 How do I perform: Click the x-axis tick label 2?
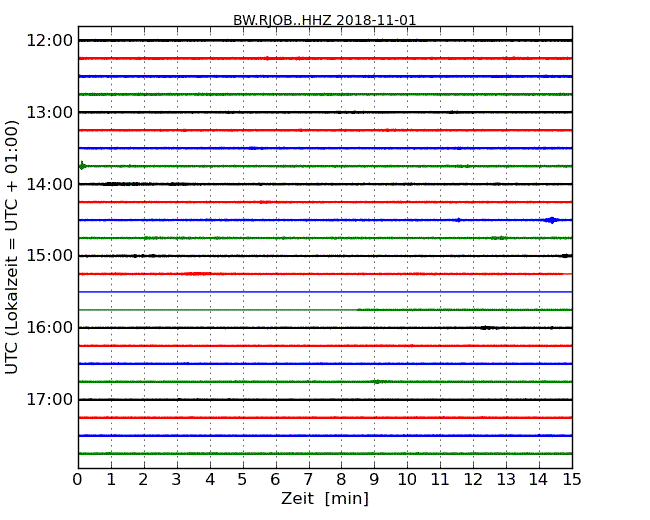pos(143,480)
